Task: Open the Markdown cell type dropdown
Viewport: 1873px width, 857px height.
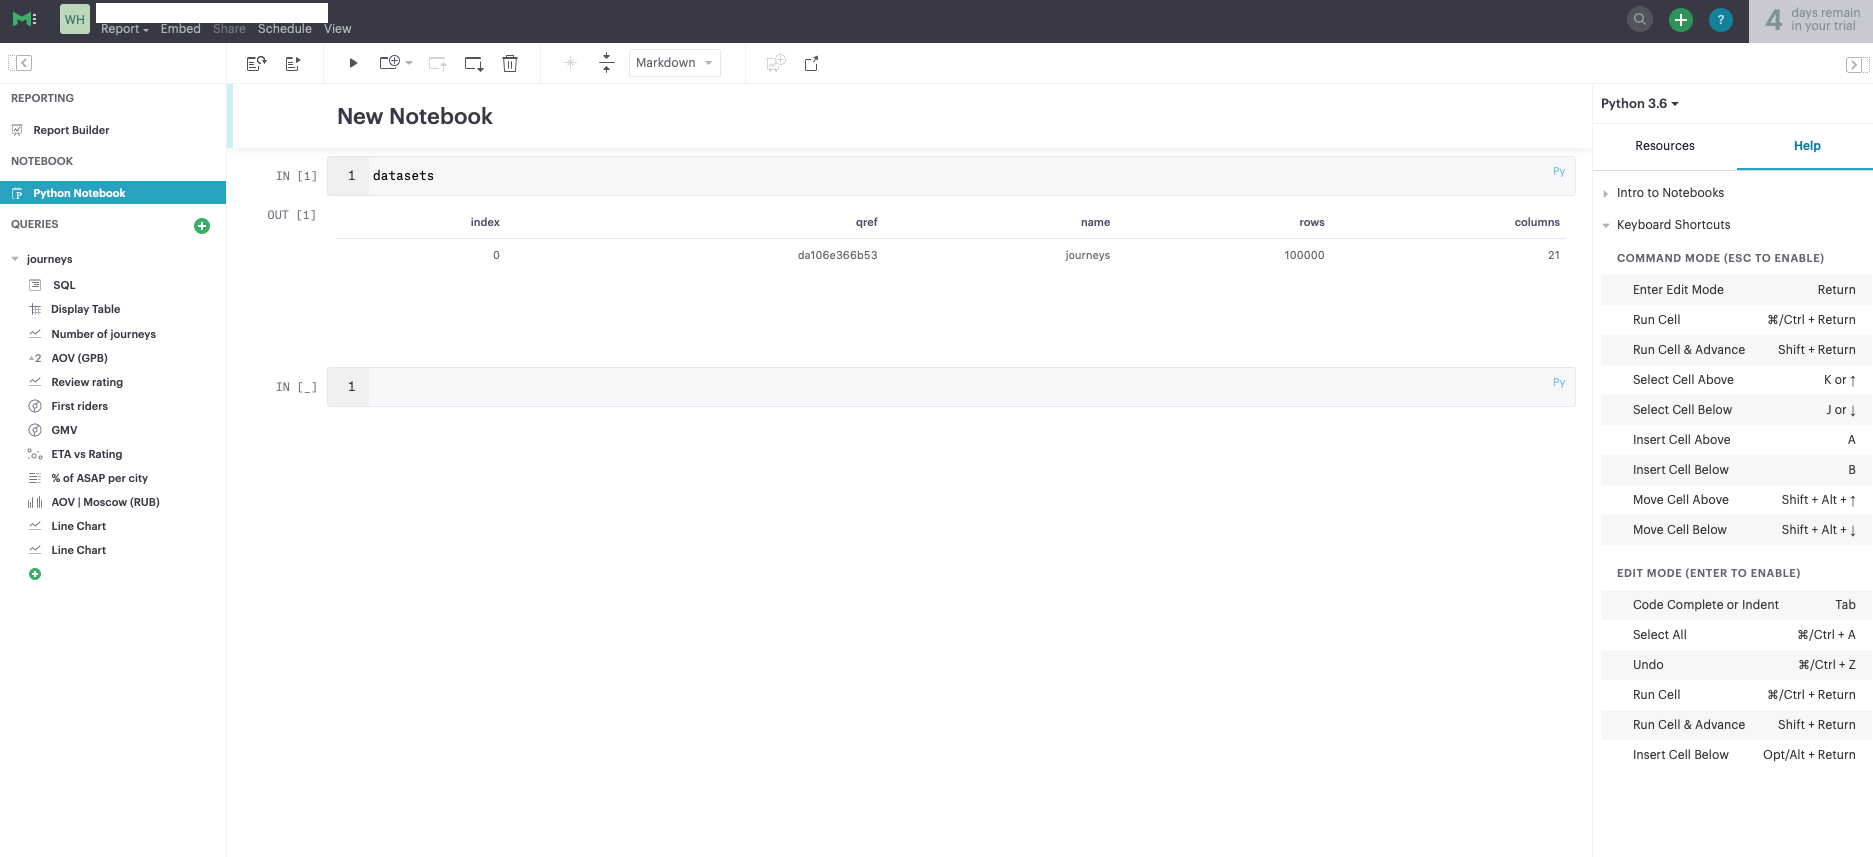Action: 675,63
